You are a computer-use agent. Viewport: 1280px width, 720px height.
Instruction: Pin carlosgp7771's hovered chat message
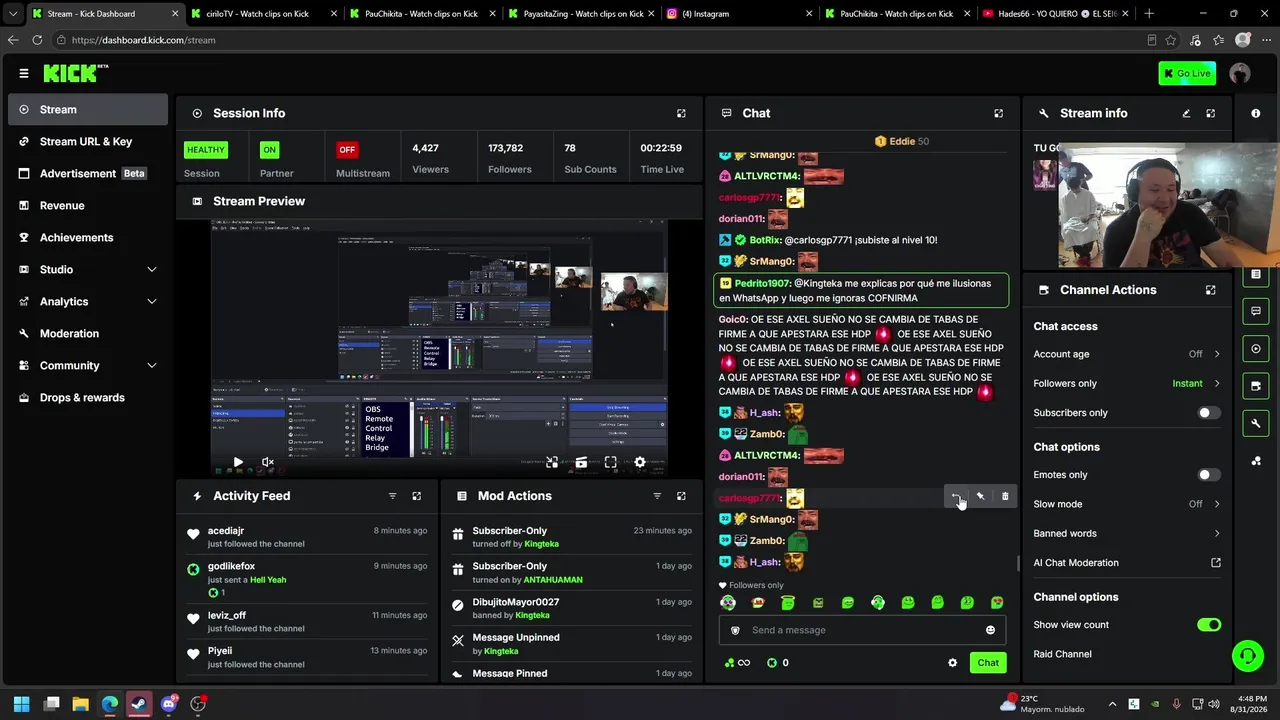pyautogui.click(x=980, y=497)
